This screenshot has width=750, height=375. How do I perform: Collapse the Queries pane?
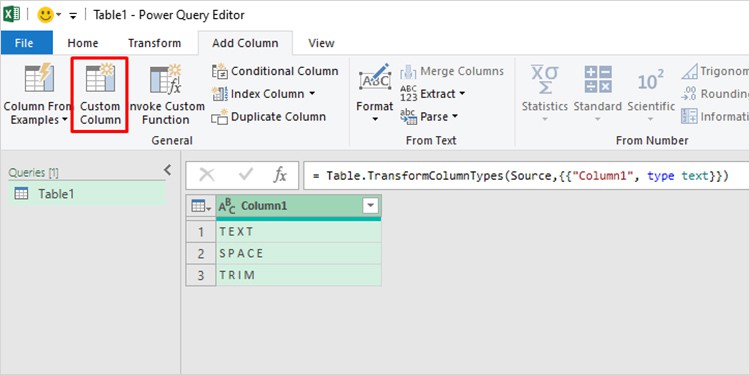tap(167, 170)
